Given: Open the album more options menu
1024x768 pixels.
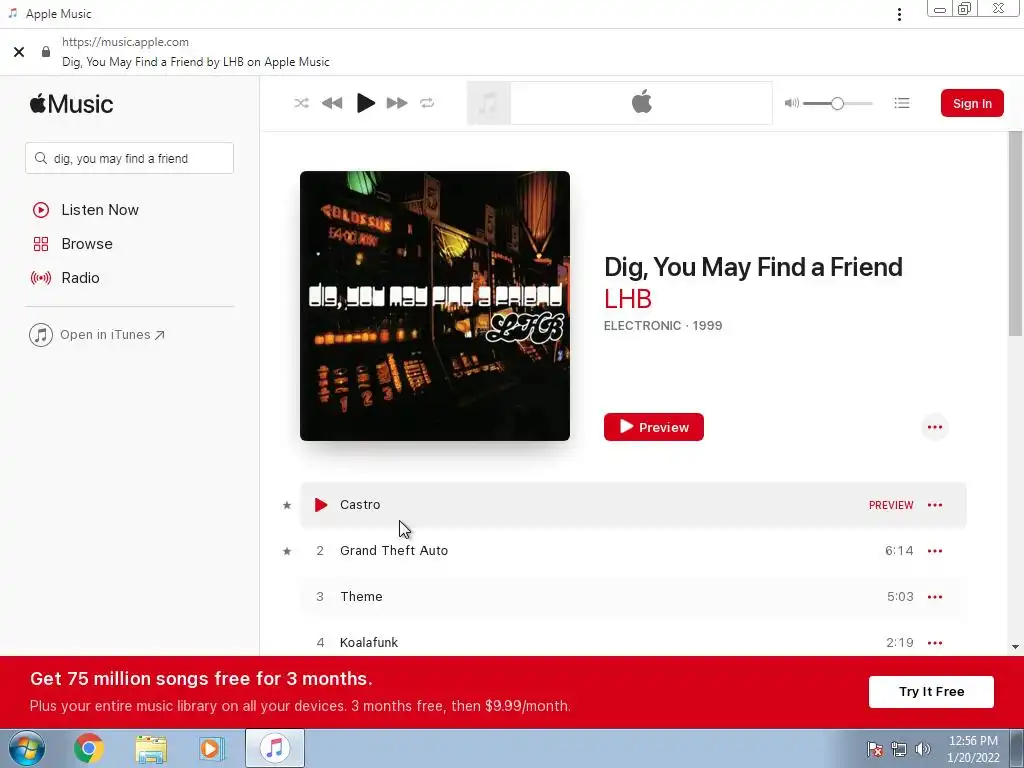Looking at the screenshot, I should 935,427.
